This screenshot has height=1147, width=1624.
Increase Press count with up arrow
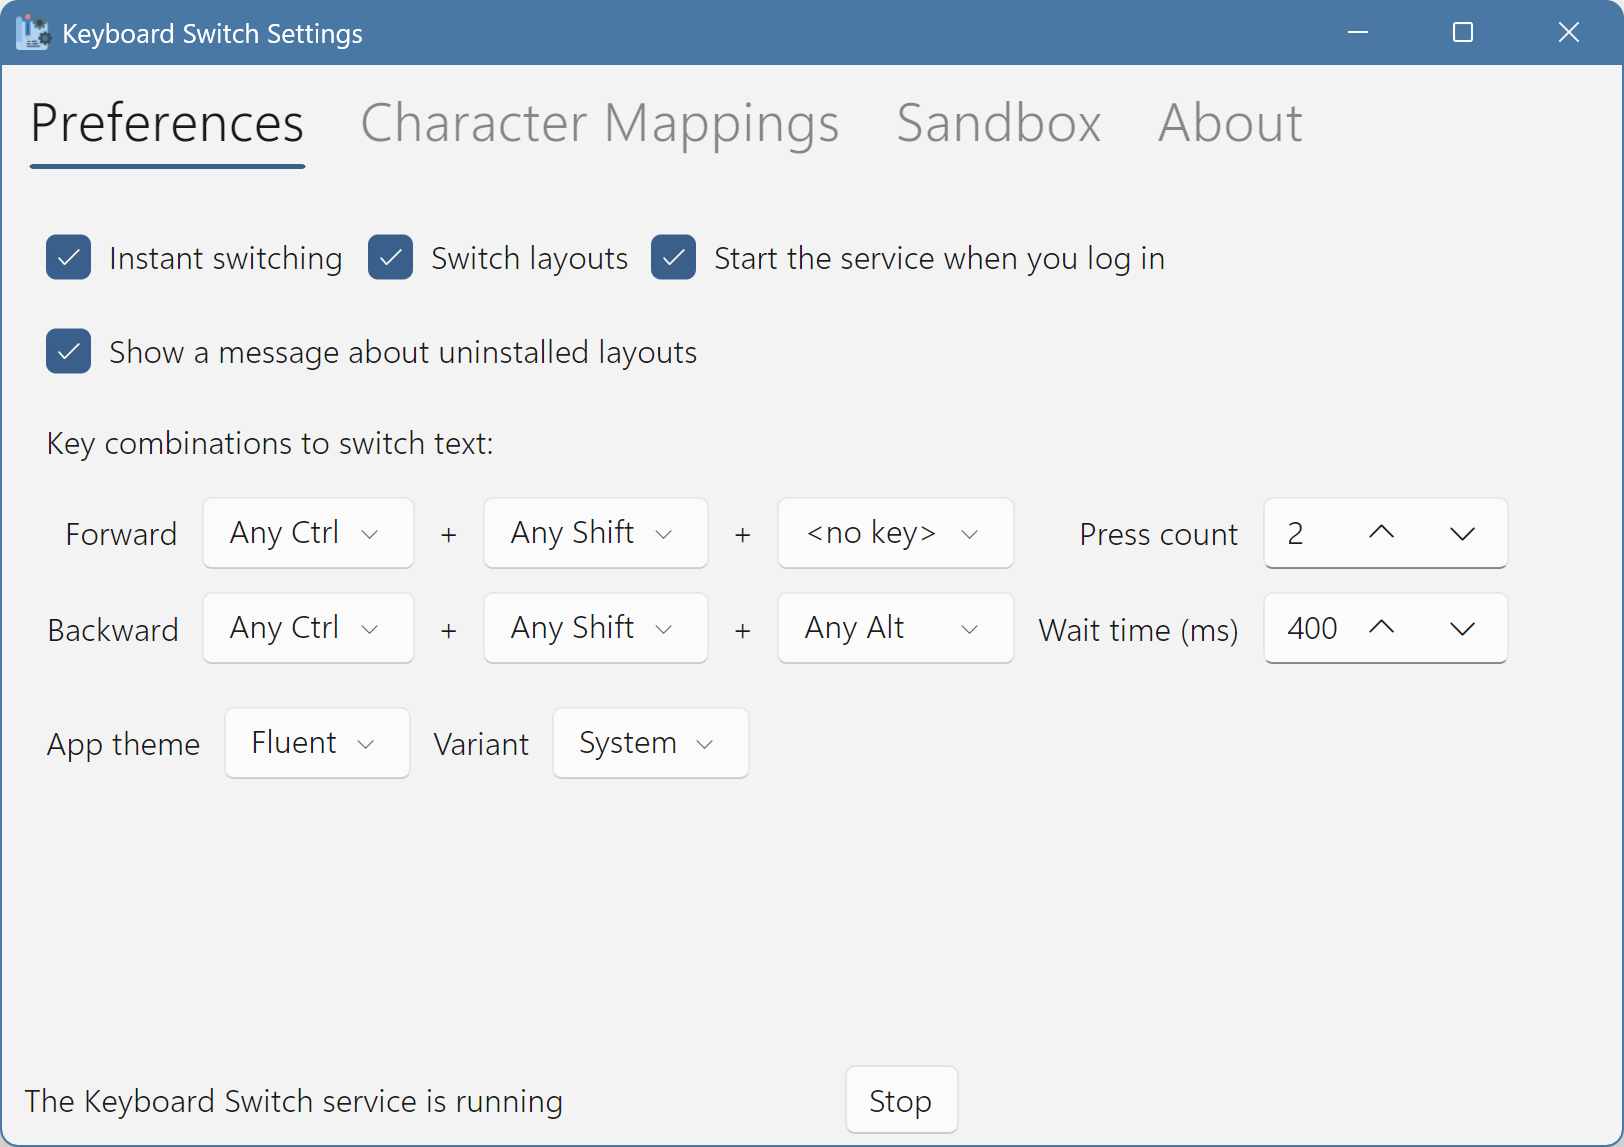tap(1381, 533)
